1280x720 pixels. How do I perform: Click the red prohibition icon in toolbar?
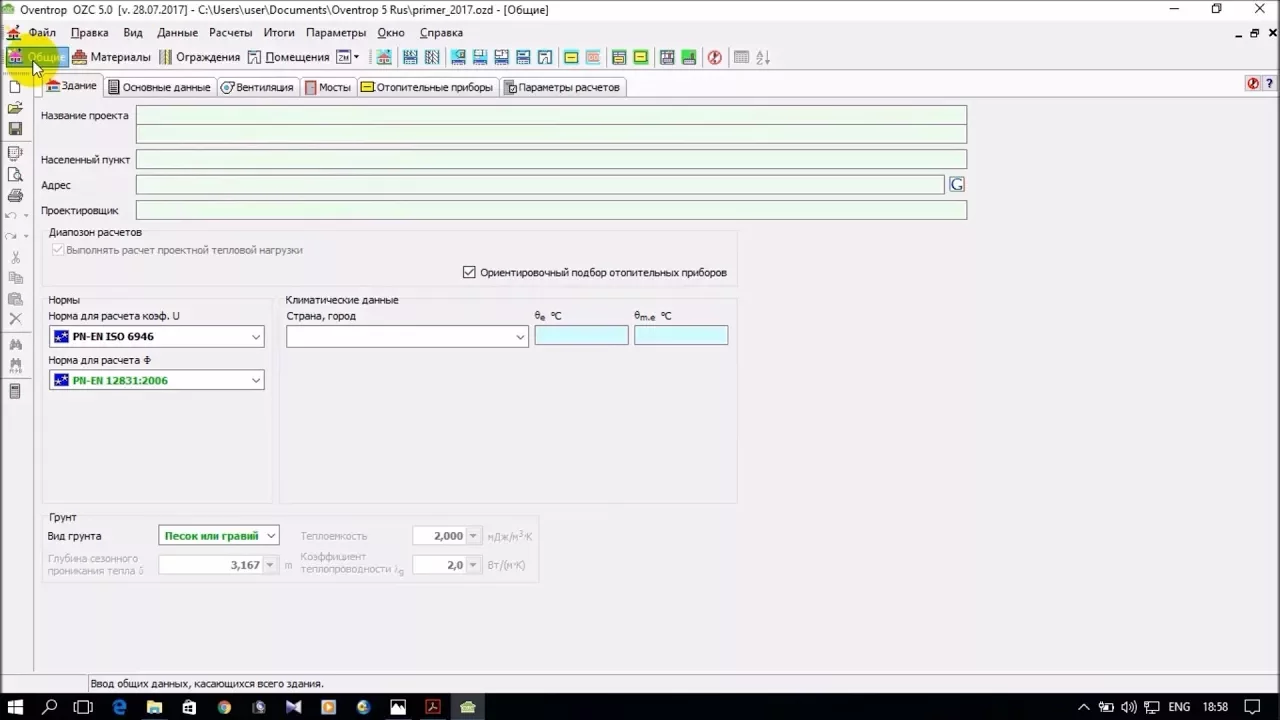[715, 57]
